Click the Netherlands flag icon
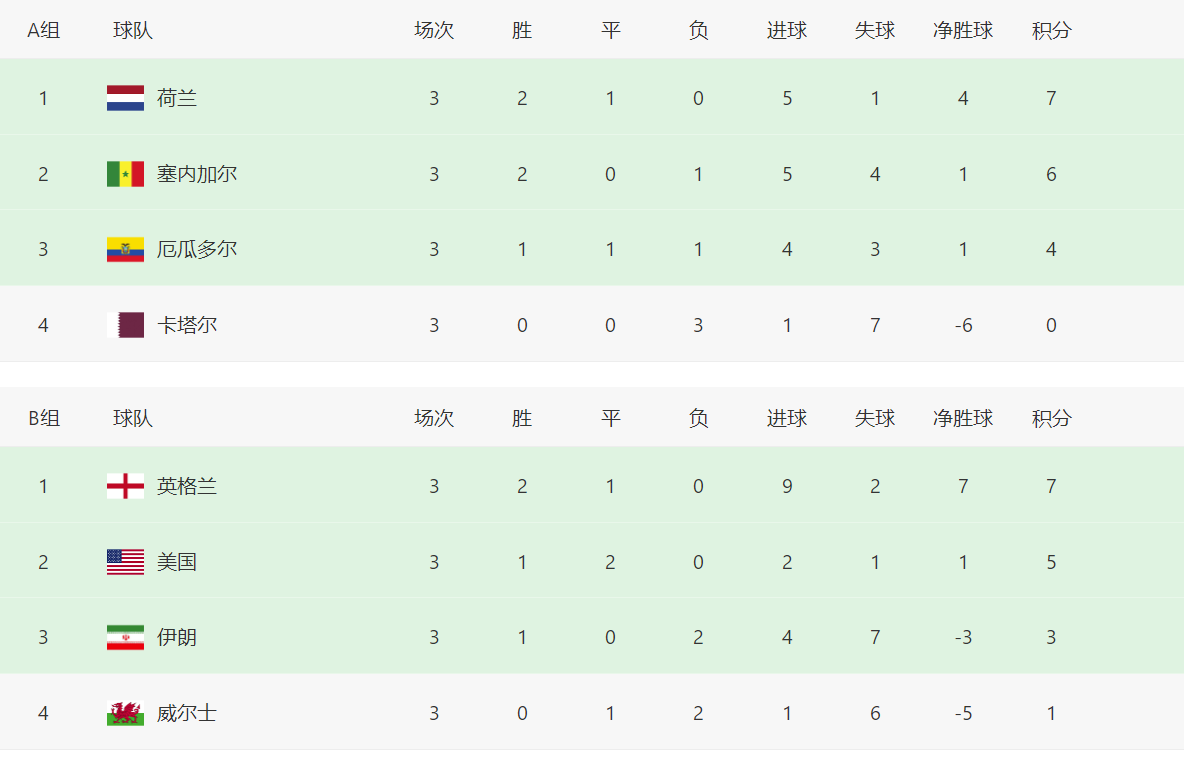Viewport: 1184px width, 762px height. tap(125, 98)
